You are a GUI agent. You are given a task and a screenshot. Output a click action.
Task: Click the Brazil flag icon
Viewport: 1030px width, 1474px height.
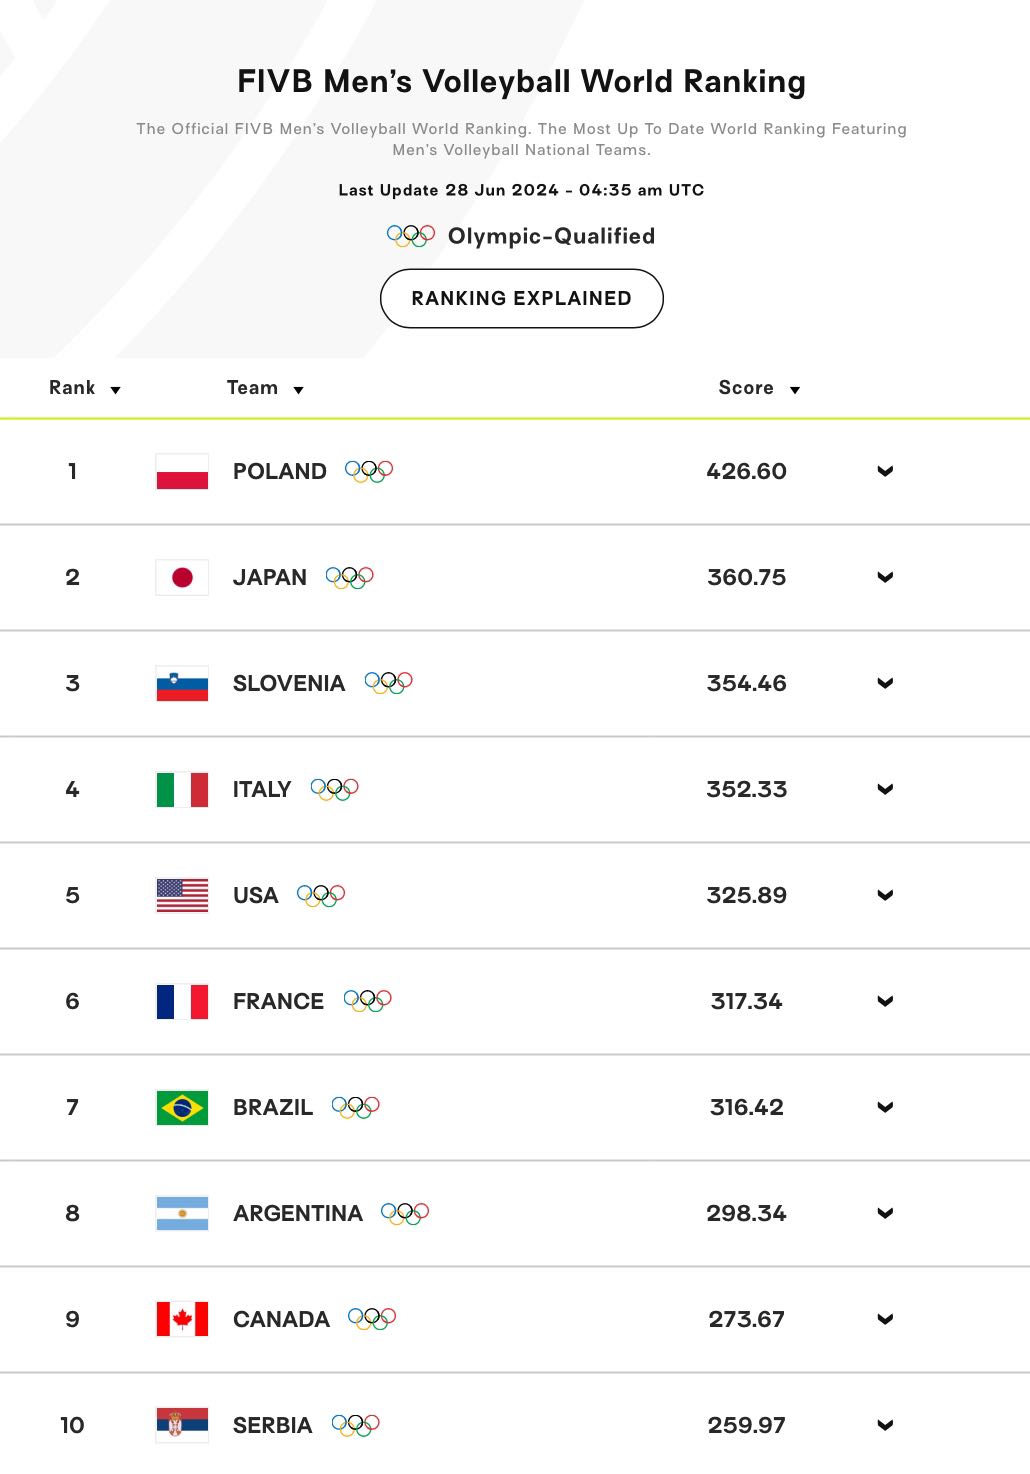182,1108
